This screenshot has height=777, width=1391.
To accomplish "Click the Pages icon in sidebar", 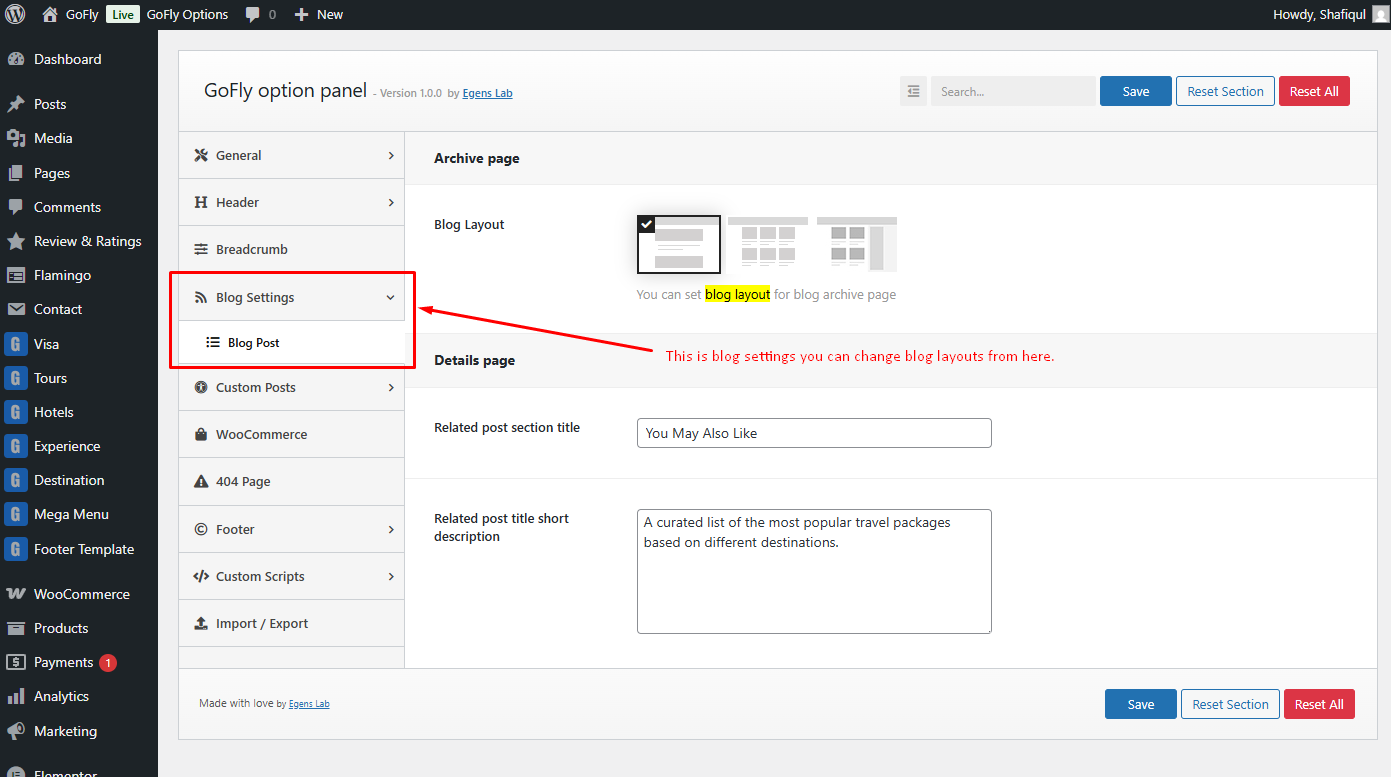I will (x=16, y=173).
